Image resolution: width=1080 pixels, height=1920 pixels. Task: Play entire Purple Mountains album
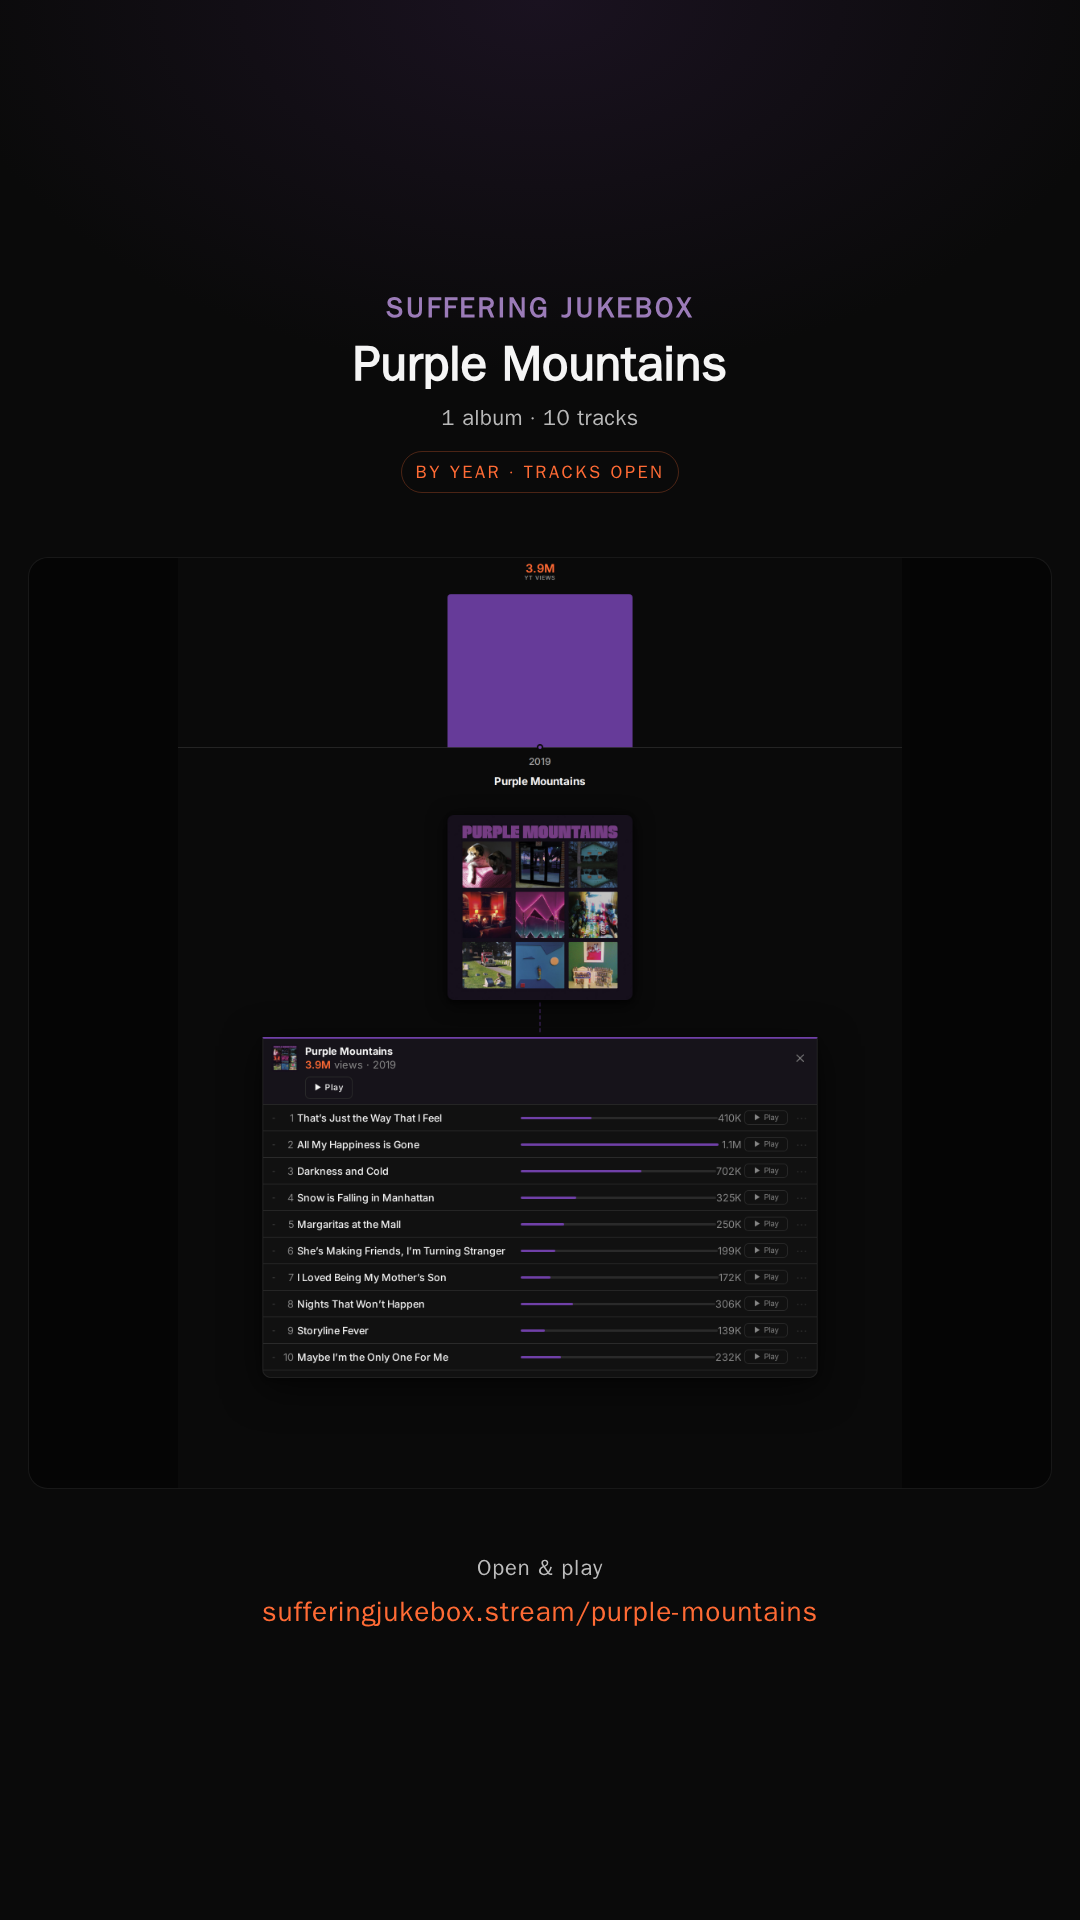tap(329, 1088)
